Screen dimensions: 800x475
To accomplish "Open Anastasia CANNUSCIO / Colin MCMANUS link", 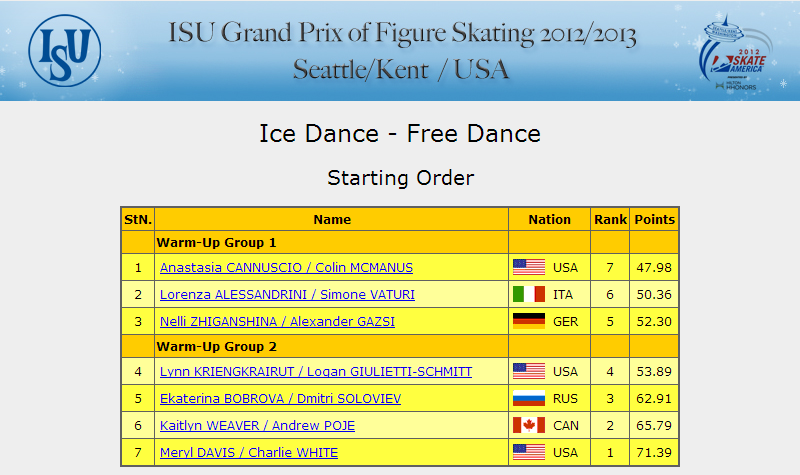I will [x=286, y=268].
